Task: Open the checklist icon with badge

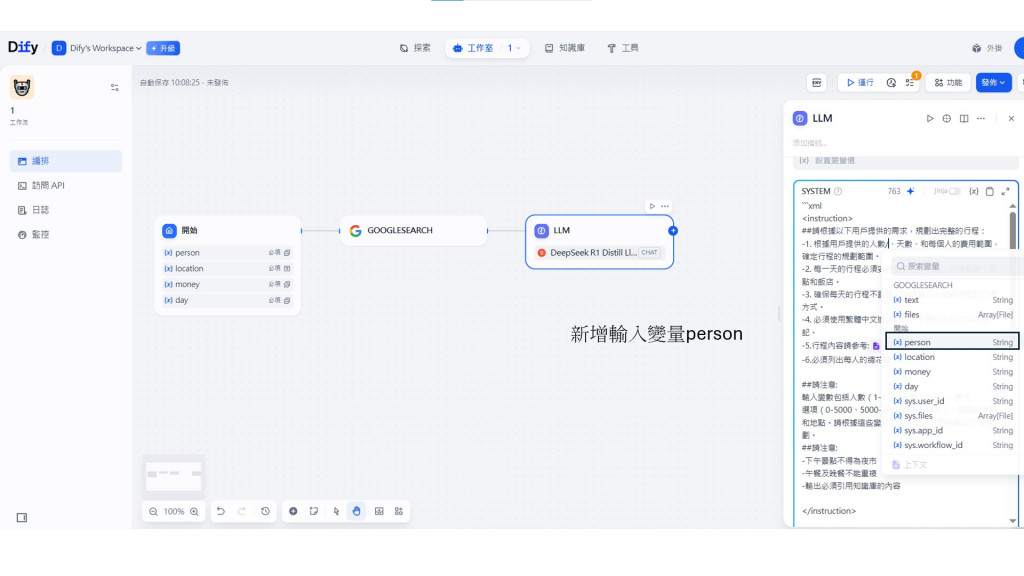Action: [910, 82]
